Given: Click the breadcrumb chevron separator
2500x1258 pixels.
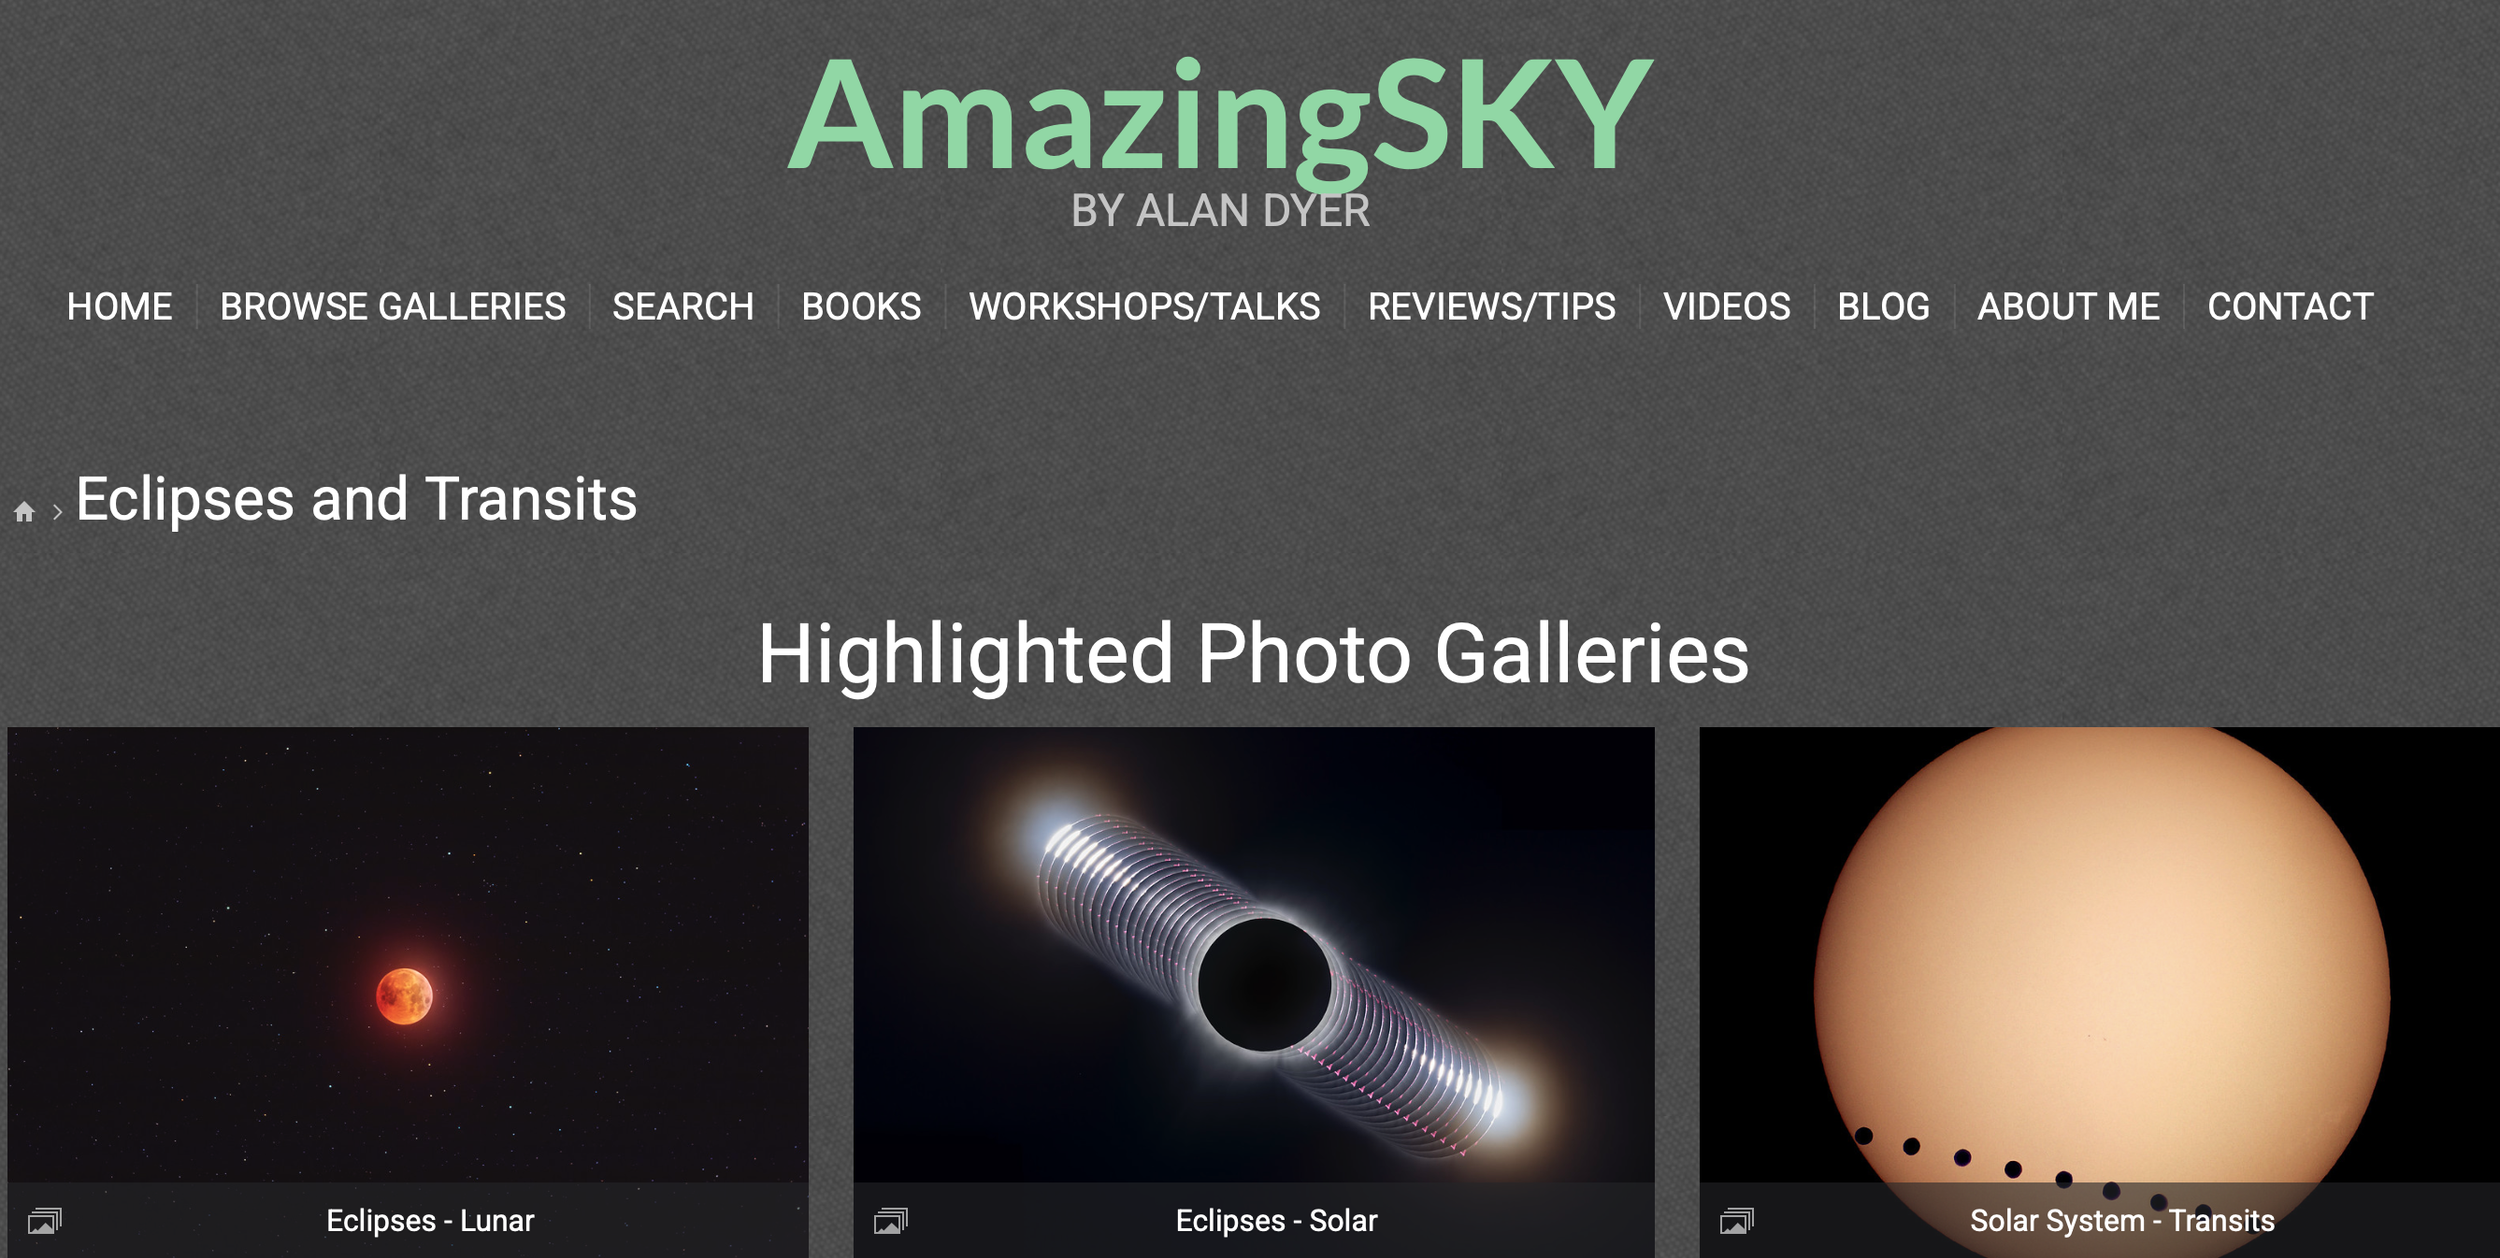Looking at the screenshot, I should point(57,512).
